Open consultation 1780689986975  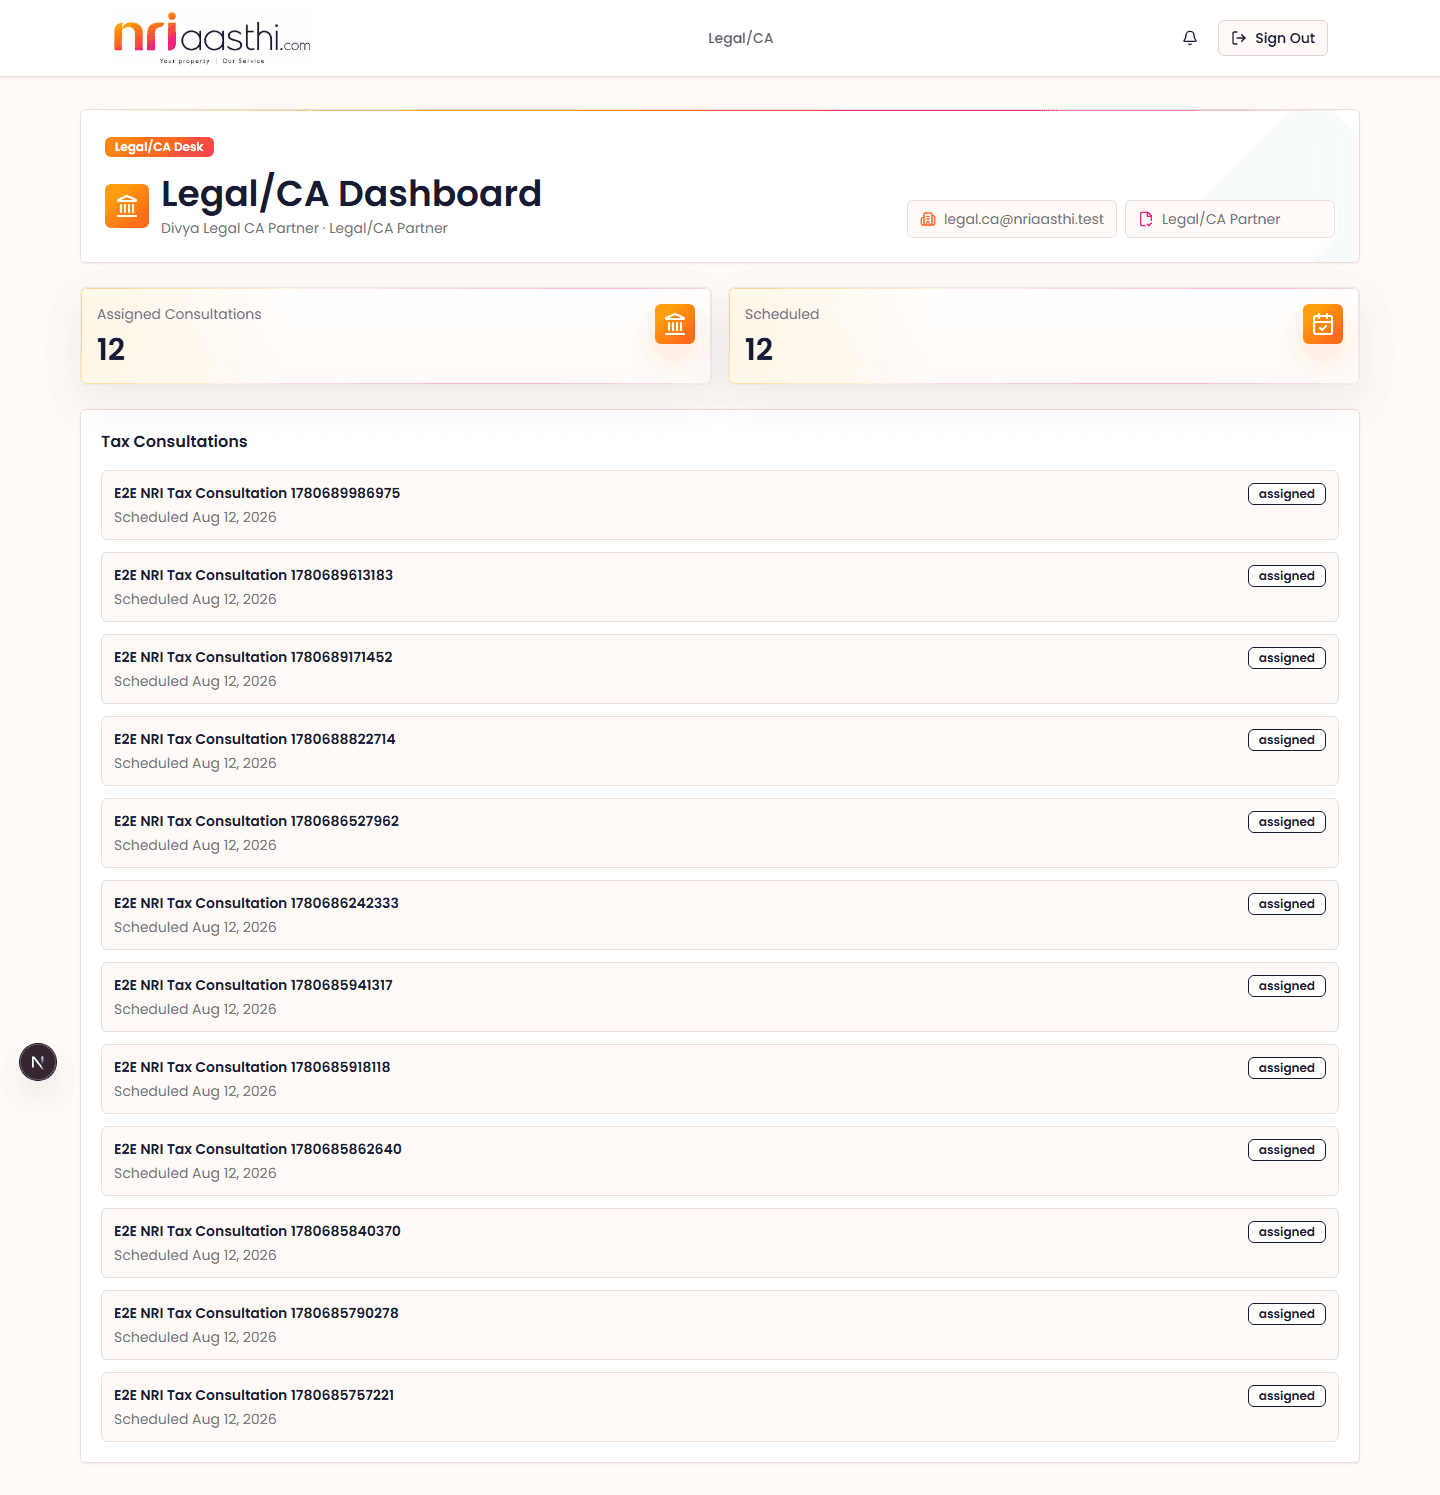click(720, 505)
